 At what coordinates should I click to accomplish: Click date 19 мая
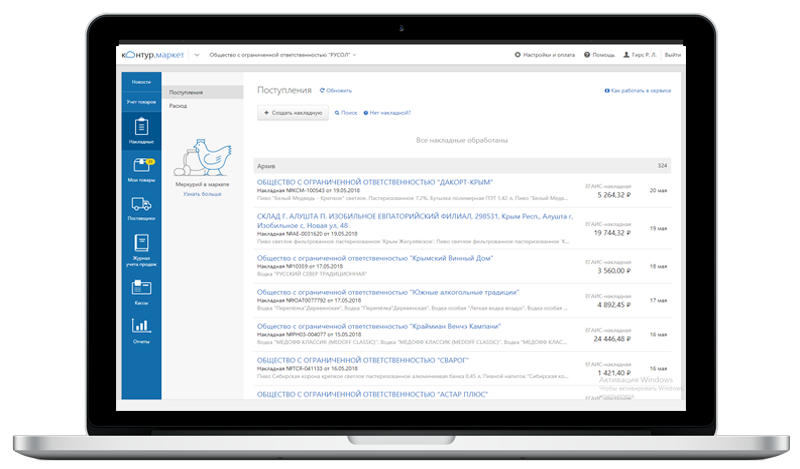tap(658, 228)
